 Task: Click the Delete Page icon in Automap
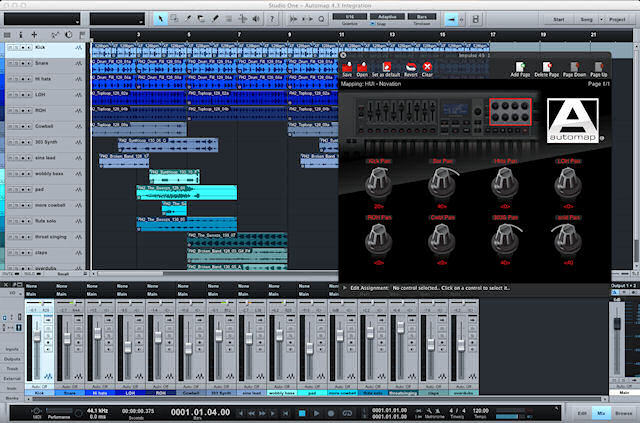point(547,69)
